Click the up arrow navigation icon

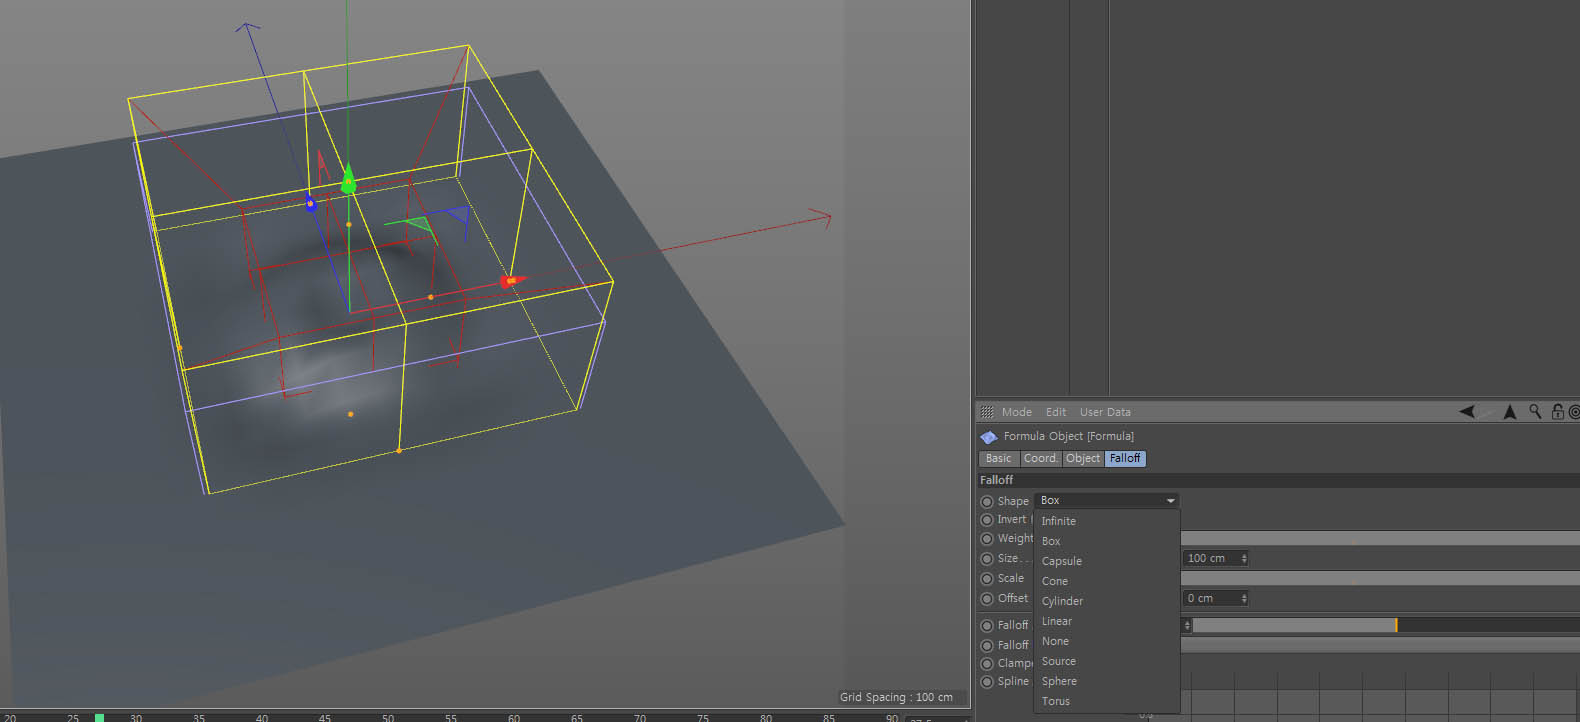(x=1510, y=412)
